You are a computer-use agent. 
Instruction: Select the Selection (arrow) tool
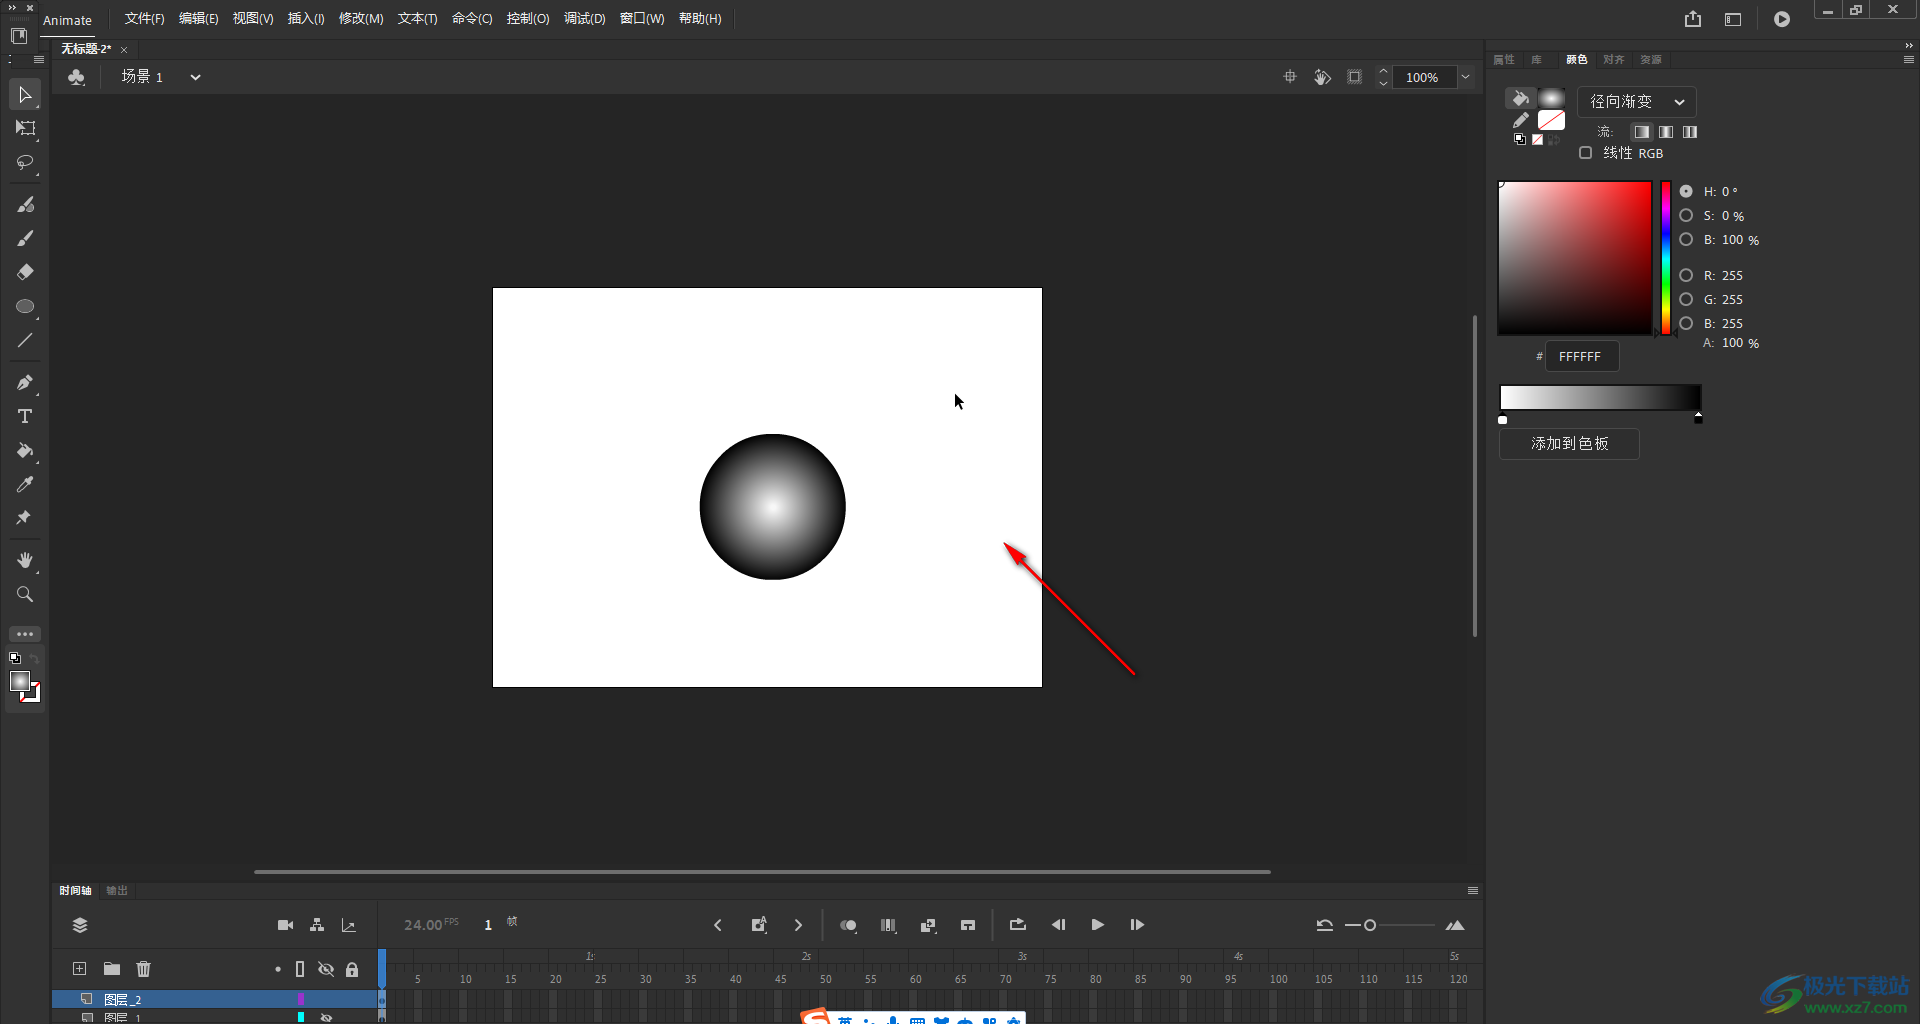25,95
